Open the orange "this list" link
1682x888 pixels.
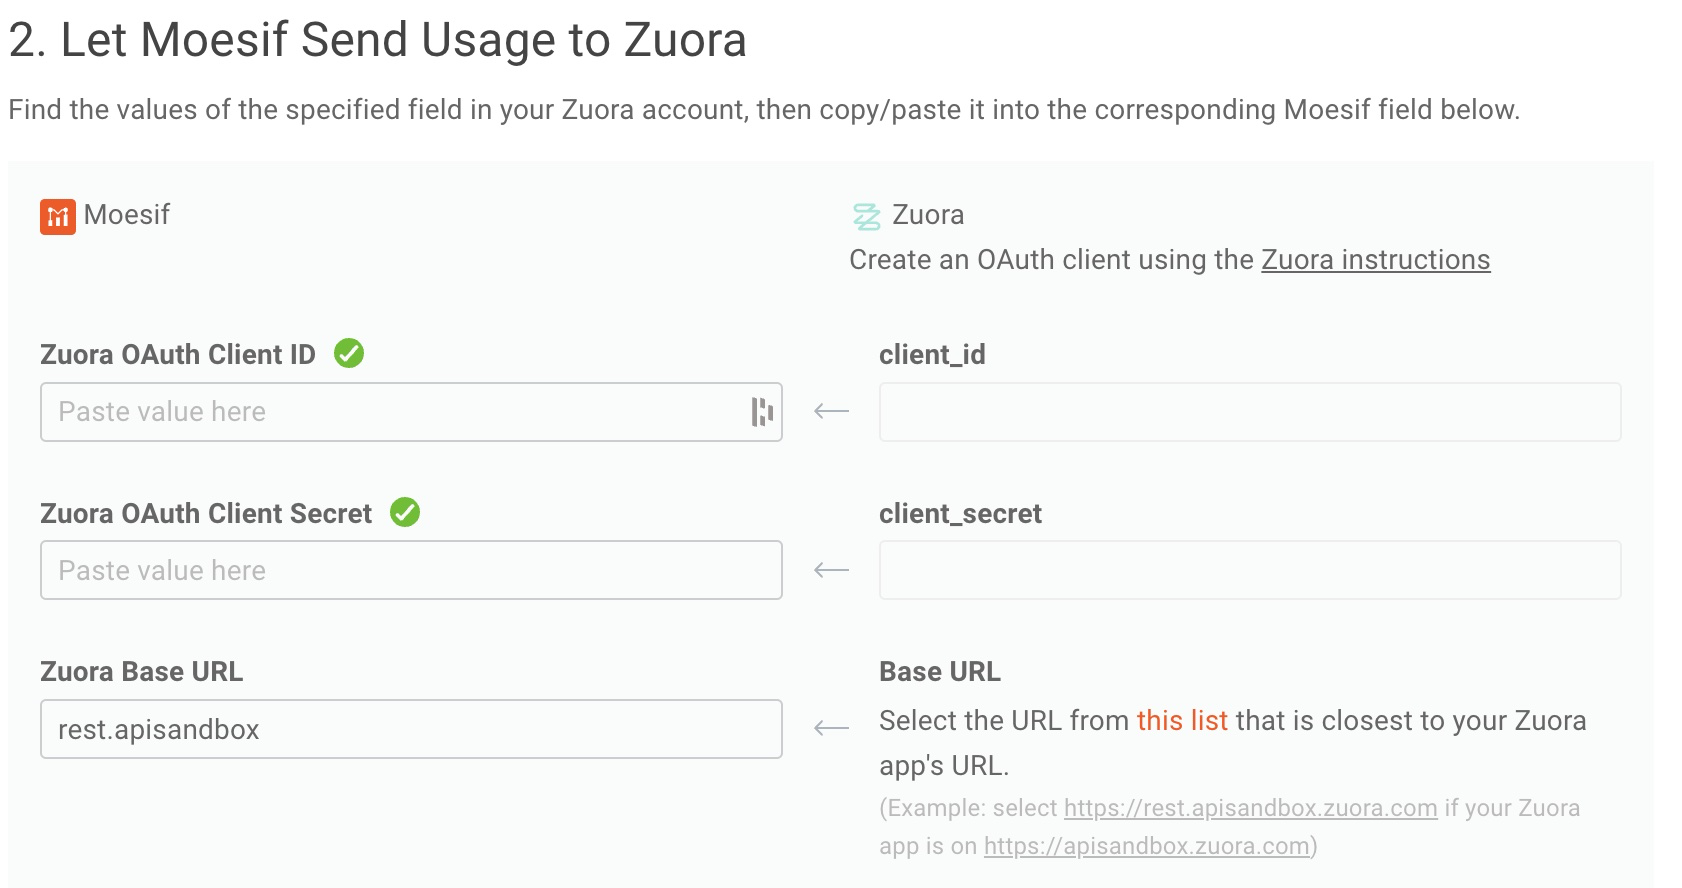[x=1182, y=721]
